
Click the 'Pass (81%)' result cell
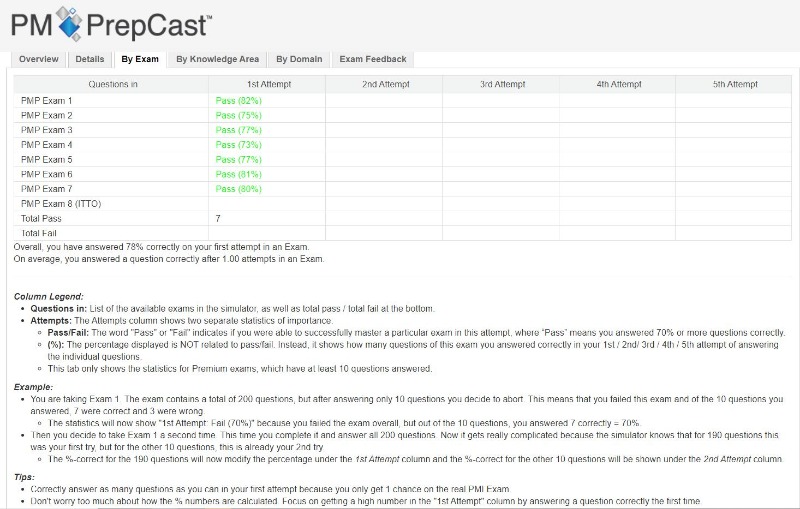238,174
